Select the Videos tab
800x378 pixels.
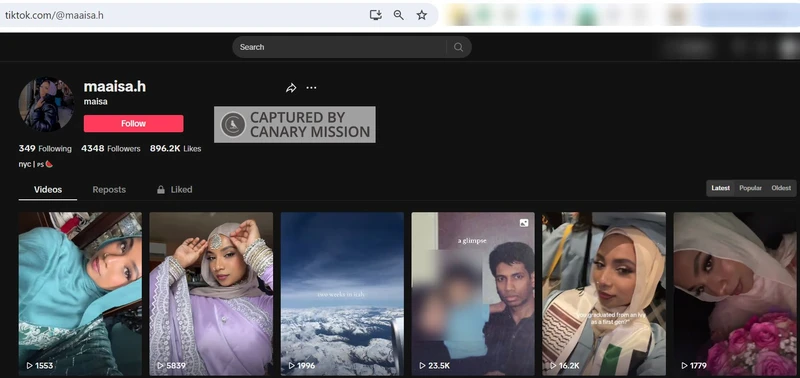tap(48, 190)
